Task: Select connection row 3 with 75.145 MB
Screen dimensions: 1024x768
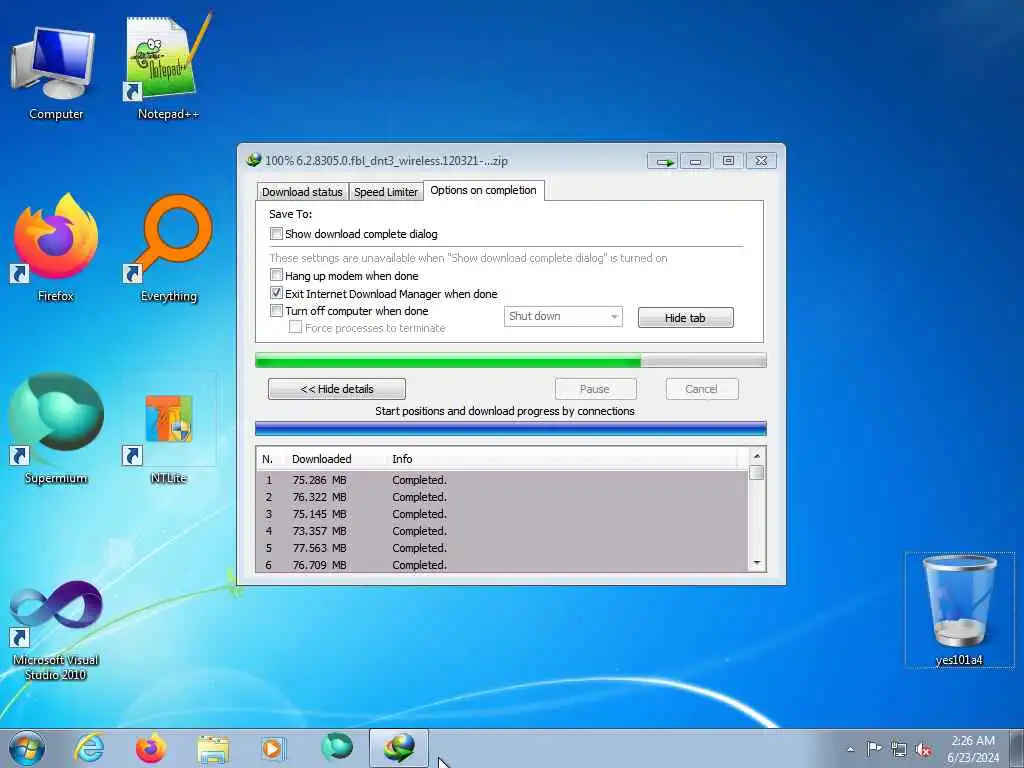Action: (x=502, y=514)
